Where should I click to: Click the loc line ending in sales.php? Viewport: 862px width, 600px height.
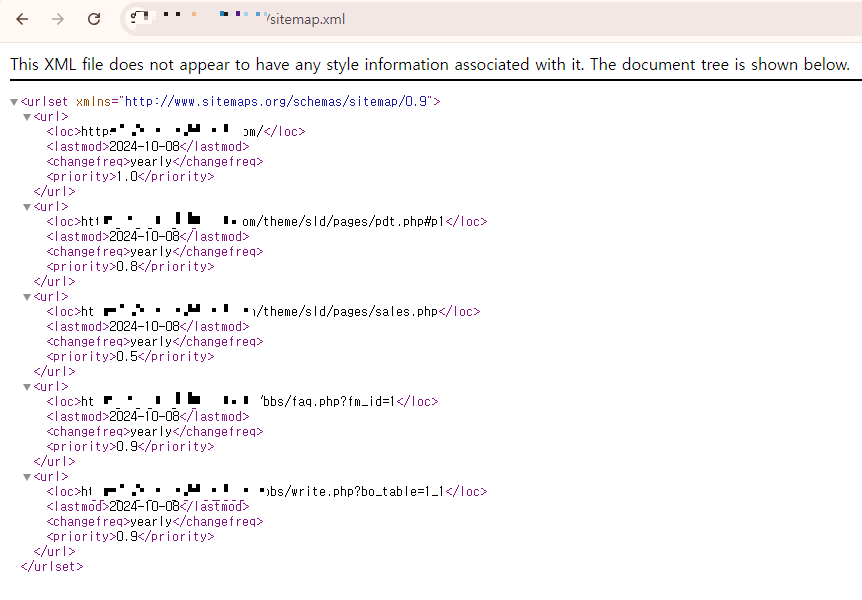tap(263, 312)
